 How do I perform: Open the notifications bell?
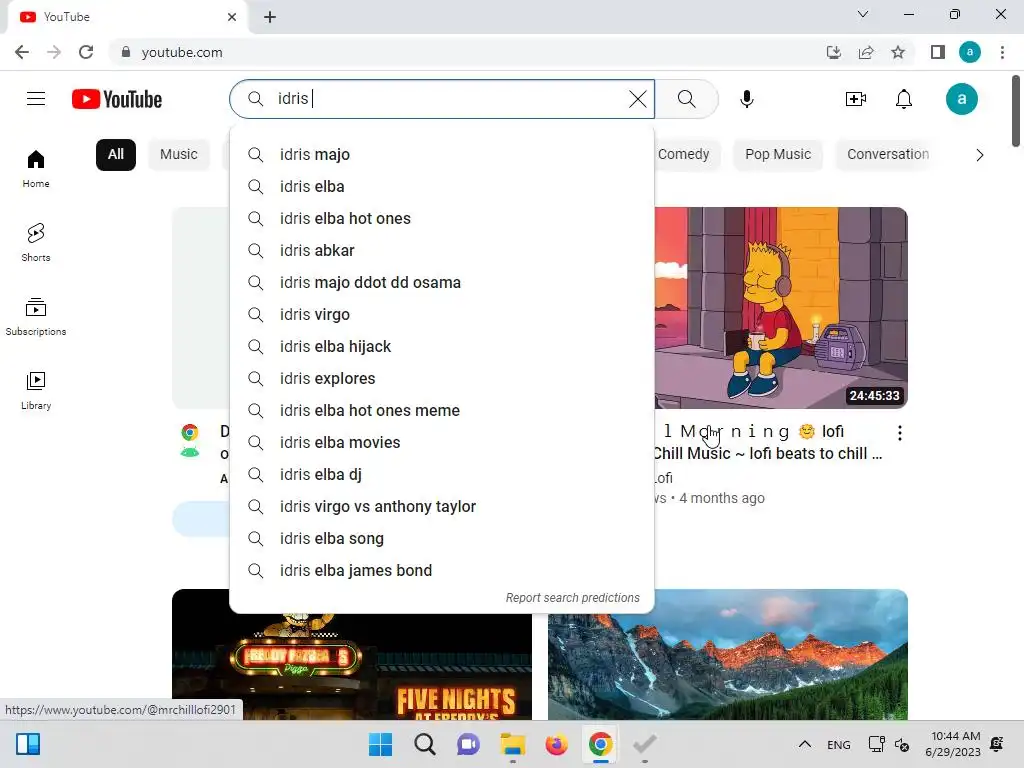904,99
